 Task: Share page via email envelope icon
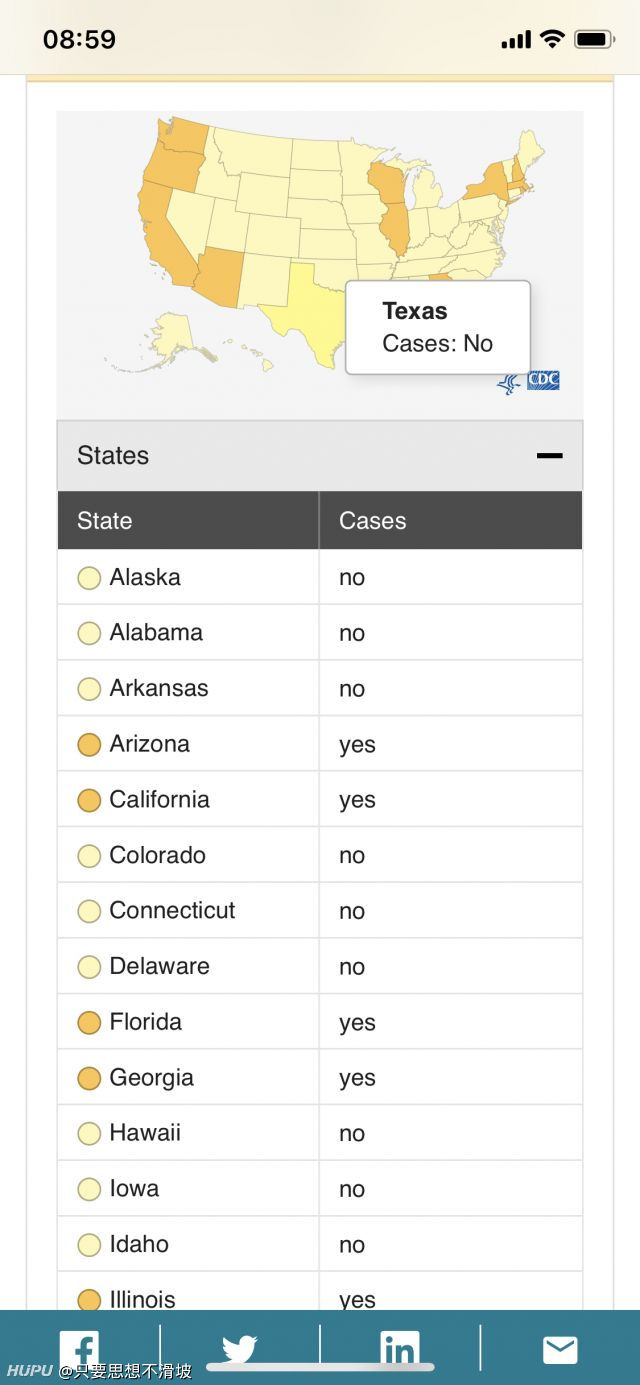pyautogui.click(x=560, y=1350)
